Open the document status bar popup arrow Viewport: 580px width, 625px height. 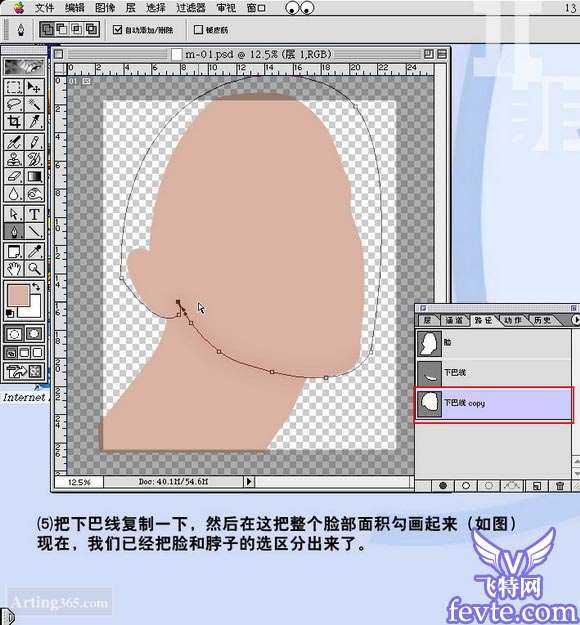249,482
